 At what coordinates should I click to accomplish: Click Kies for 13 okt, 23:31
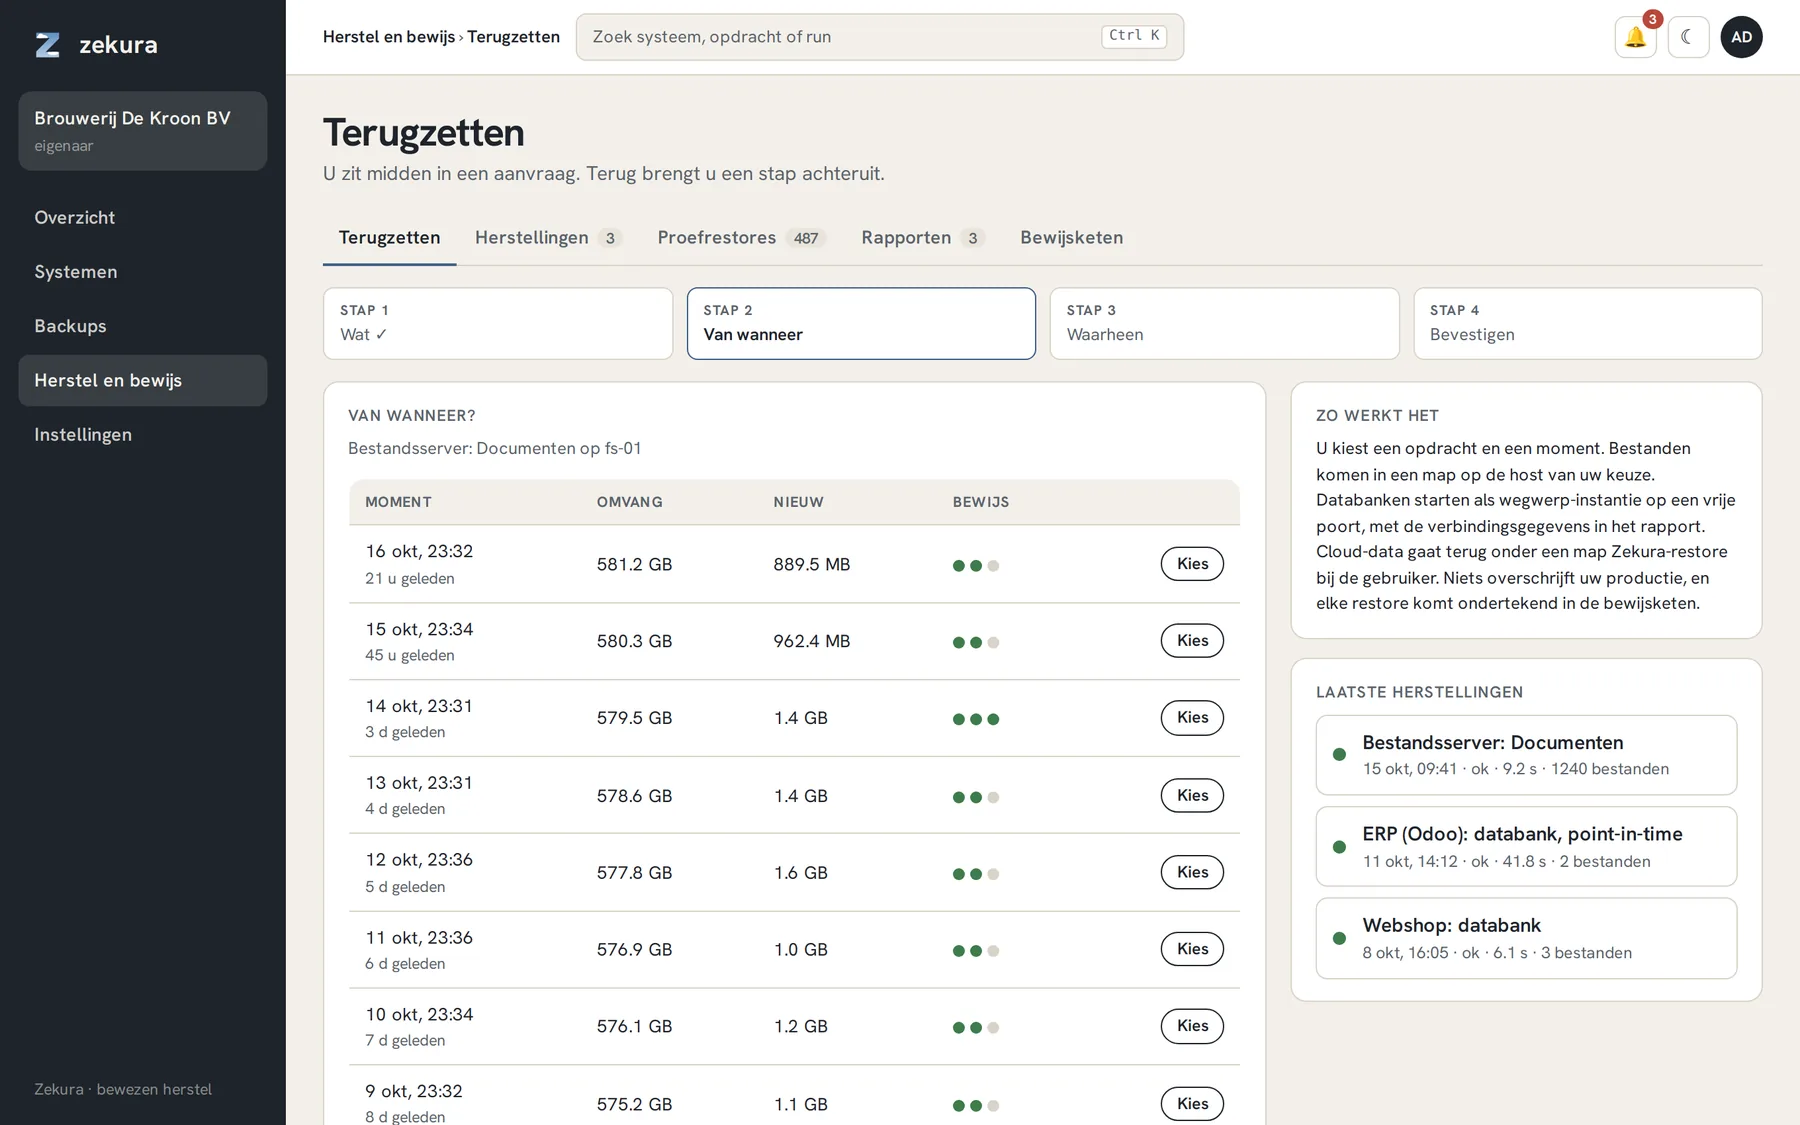click(x=1192, y=796)
